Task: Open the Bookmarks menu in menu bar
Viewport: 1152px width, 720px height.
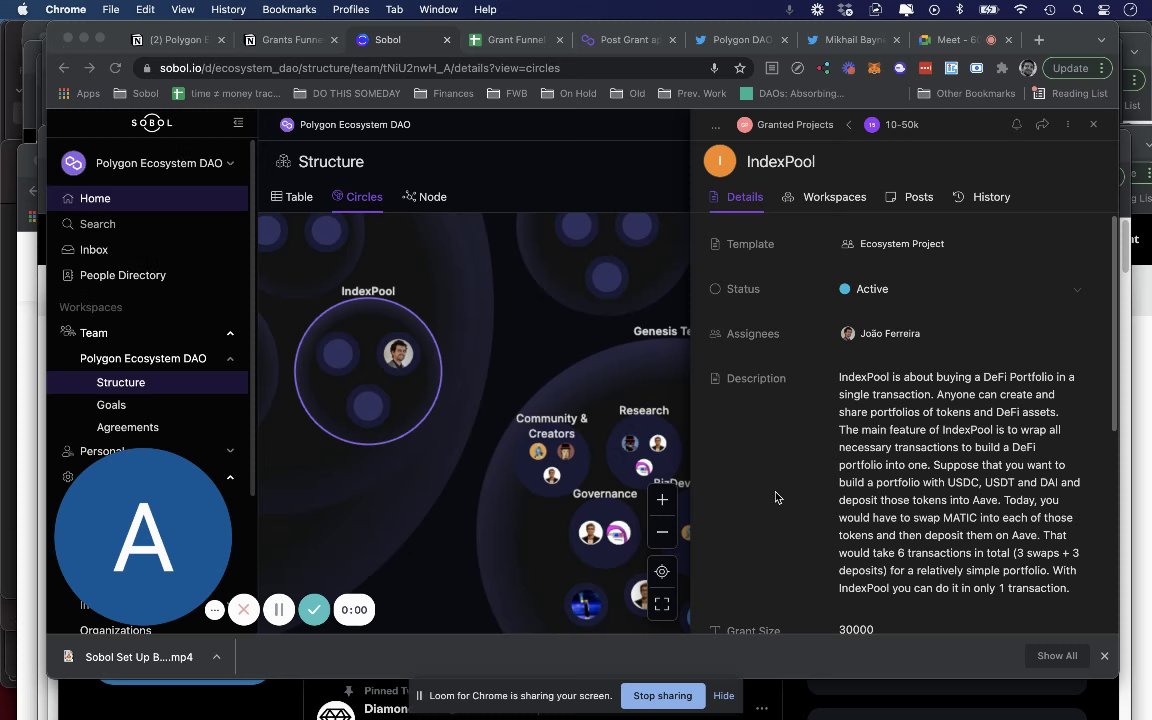Action: pyautogui.click(x=289, y=10)
